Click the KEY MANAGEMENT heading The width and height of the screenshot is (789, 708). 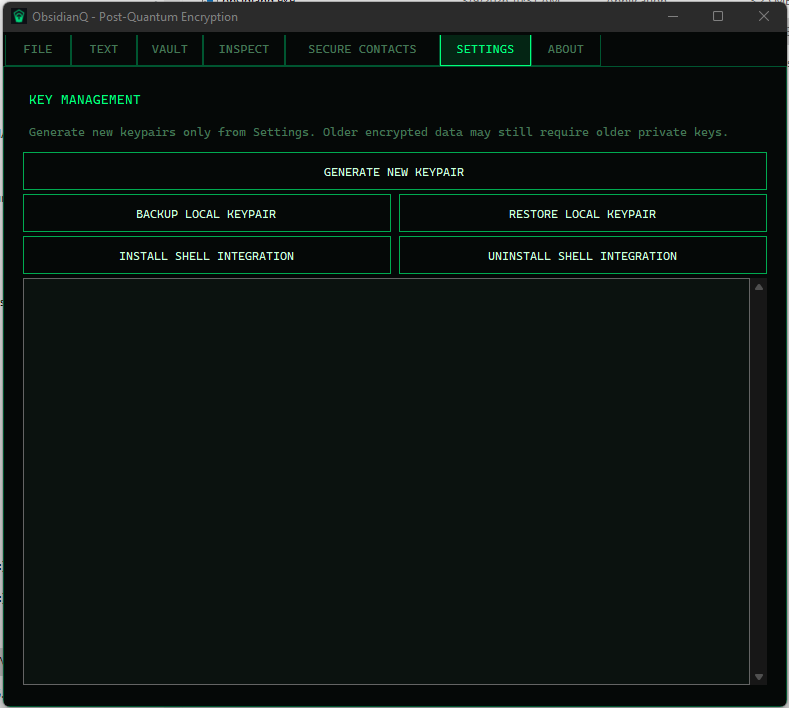point(85,100)
